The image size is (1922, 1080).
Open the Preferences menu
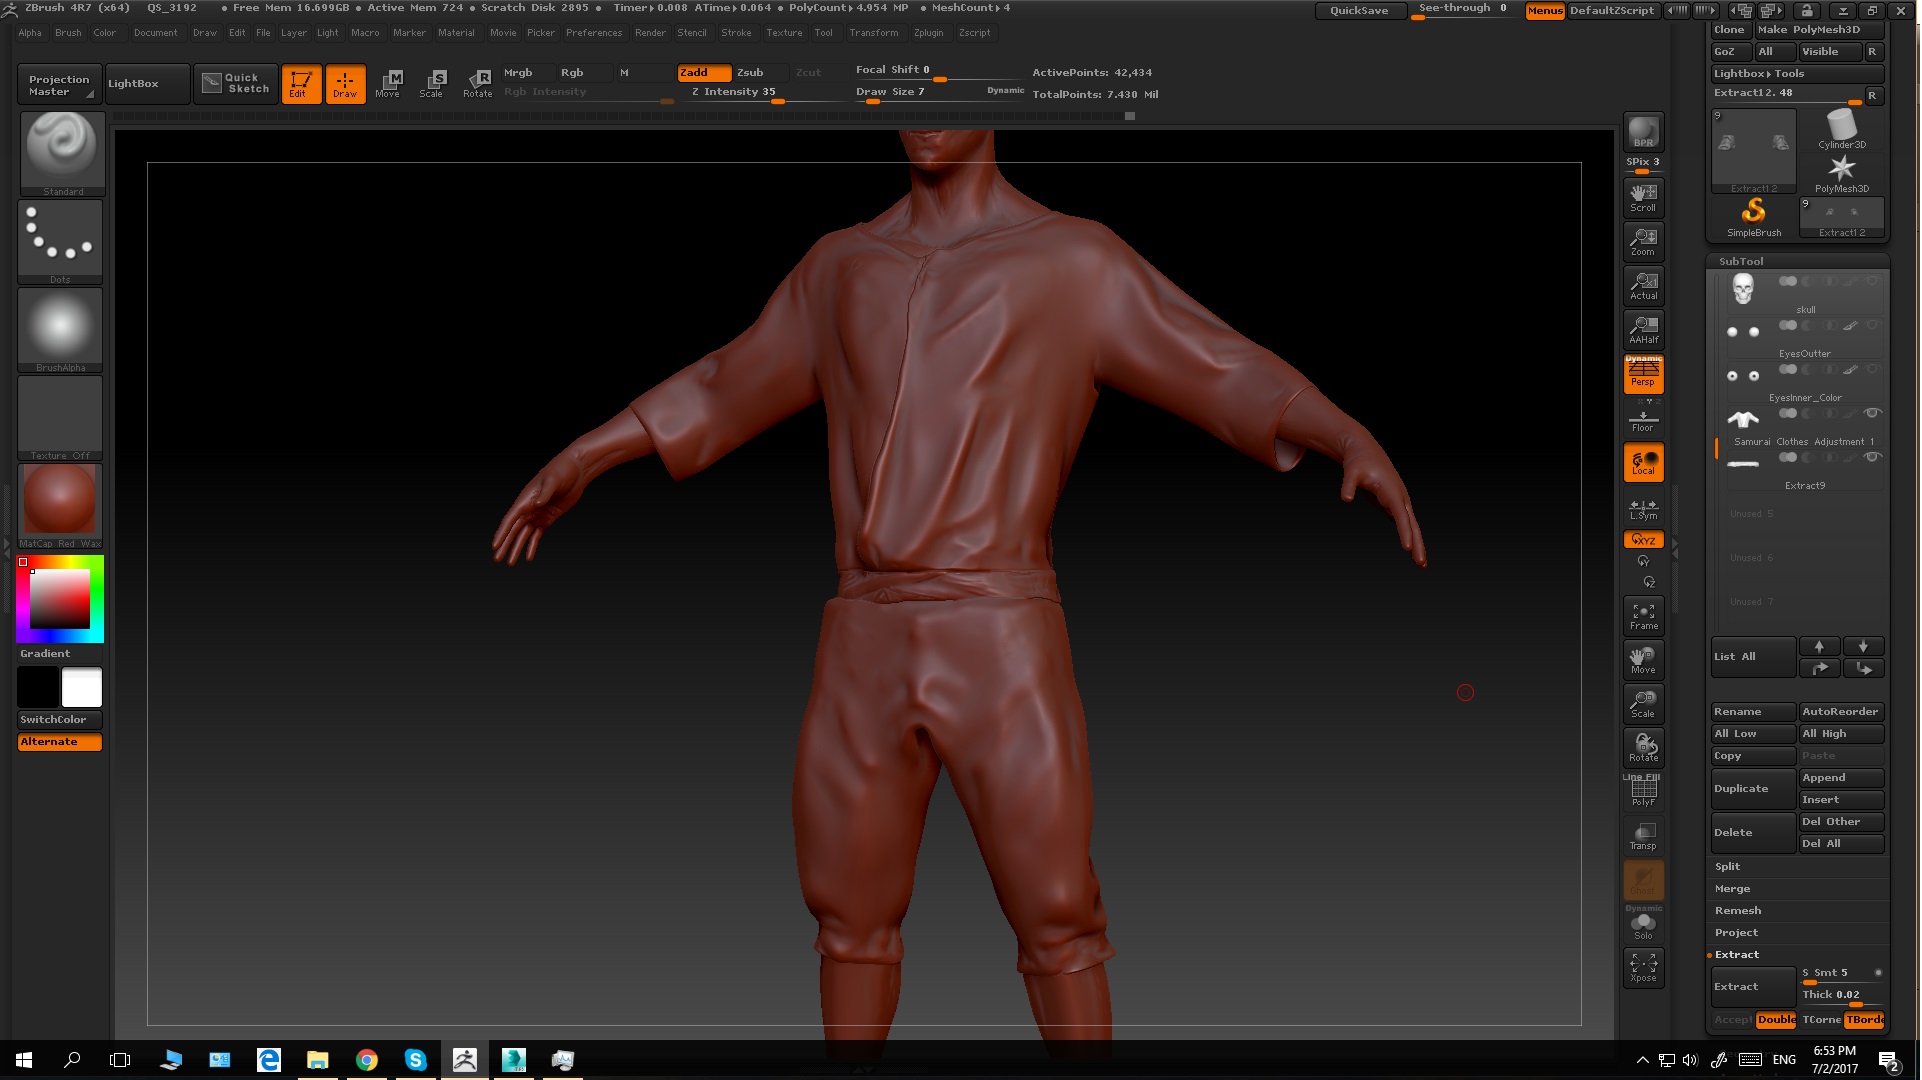(594, 33)
